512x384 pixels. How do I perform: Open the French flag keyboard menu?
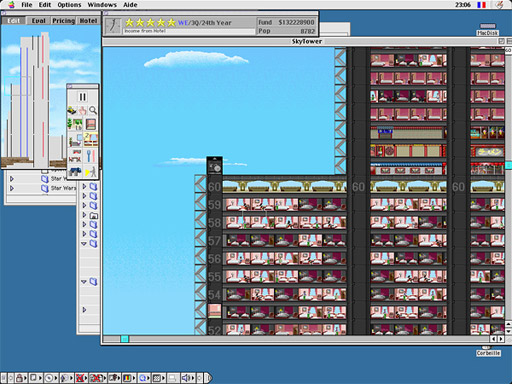pyautogui.click(x=481, y=5)
